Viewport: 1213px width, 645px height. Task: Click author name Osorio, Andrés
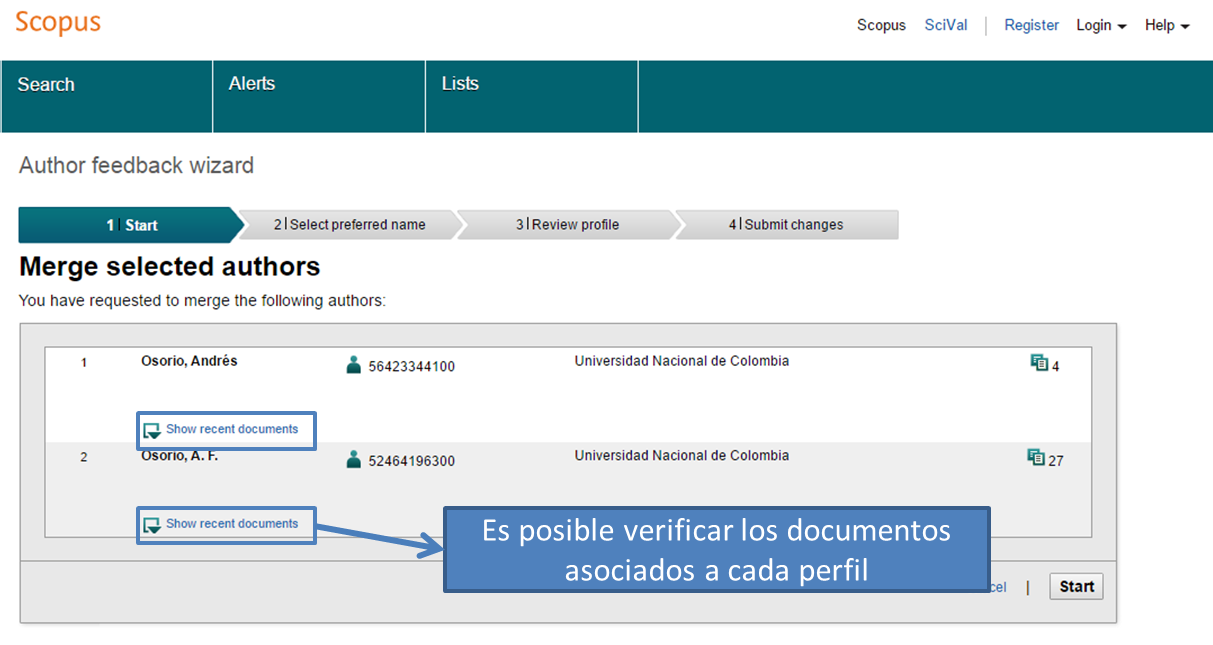tap(189, 361)
